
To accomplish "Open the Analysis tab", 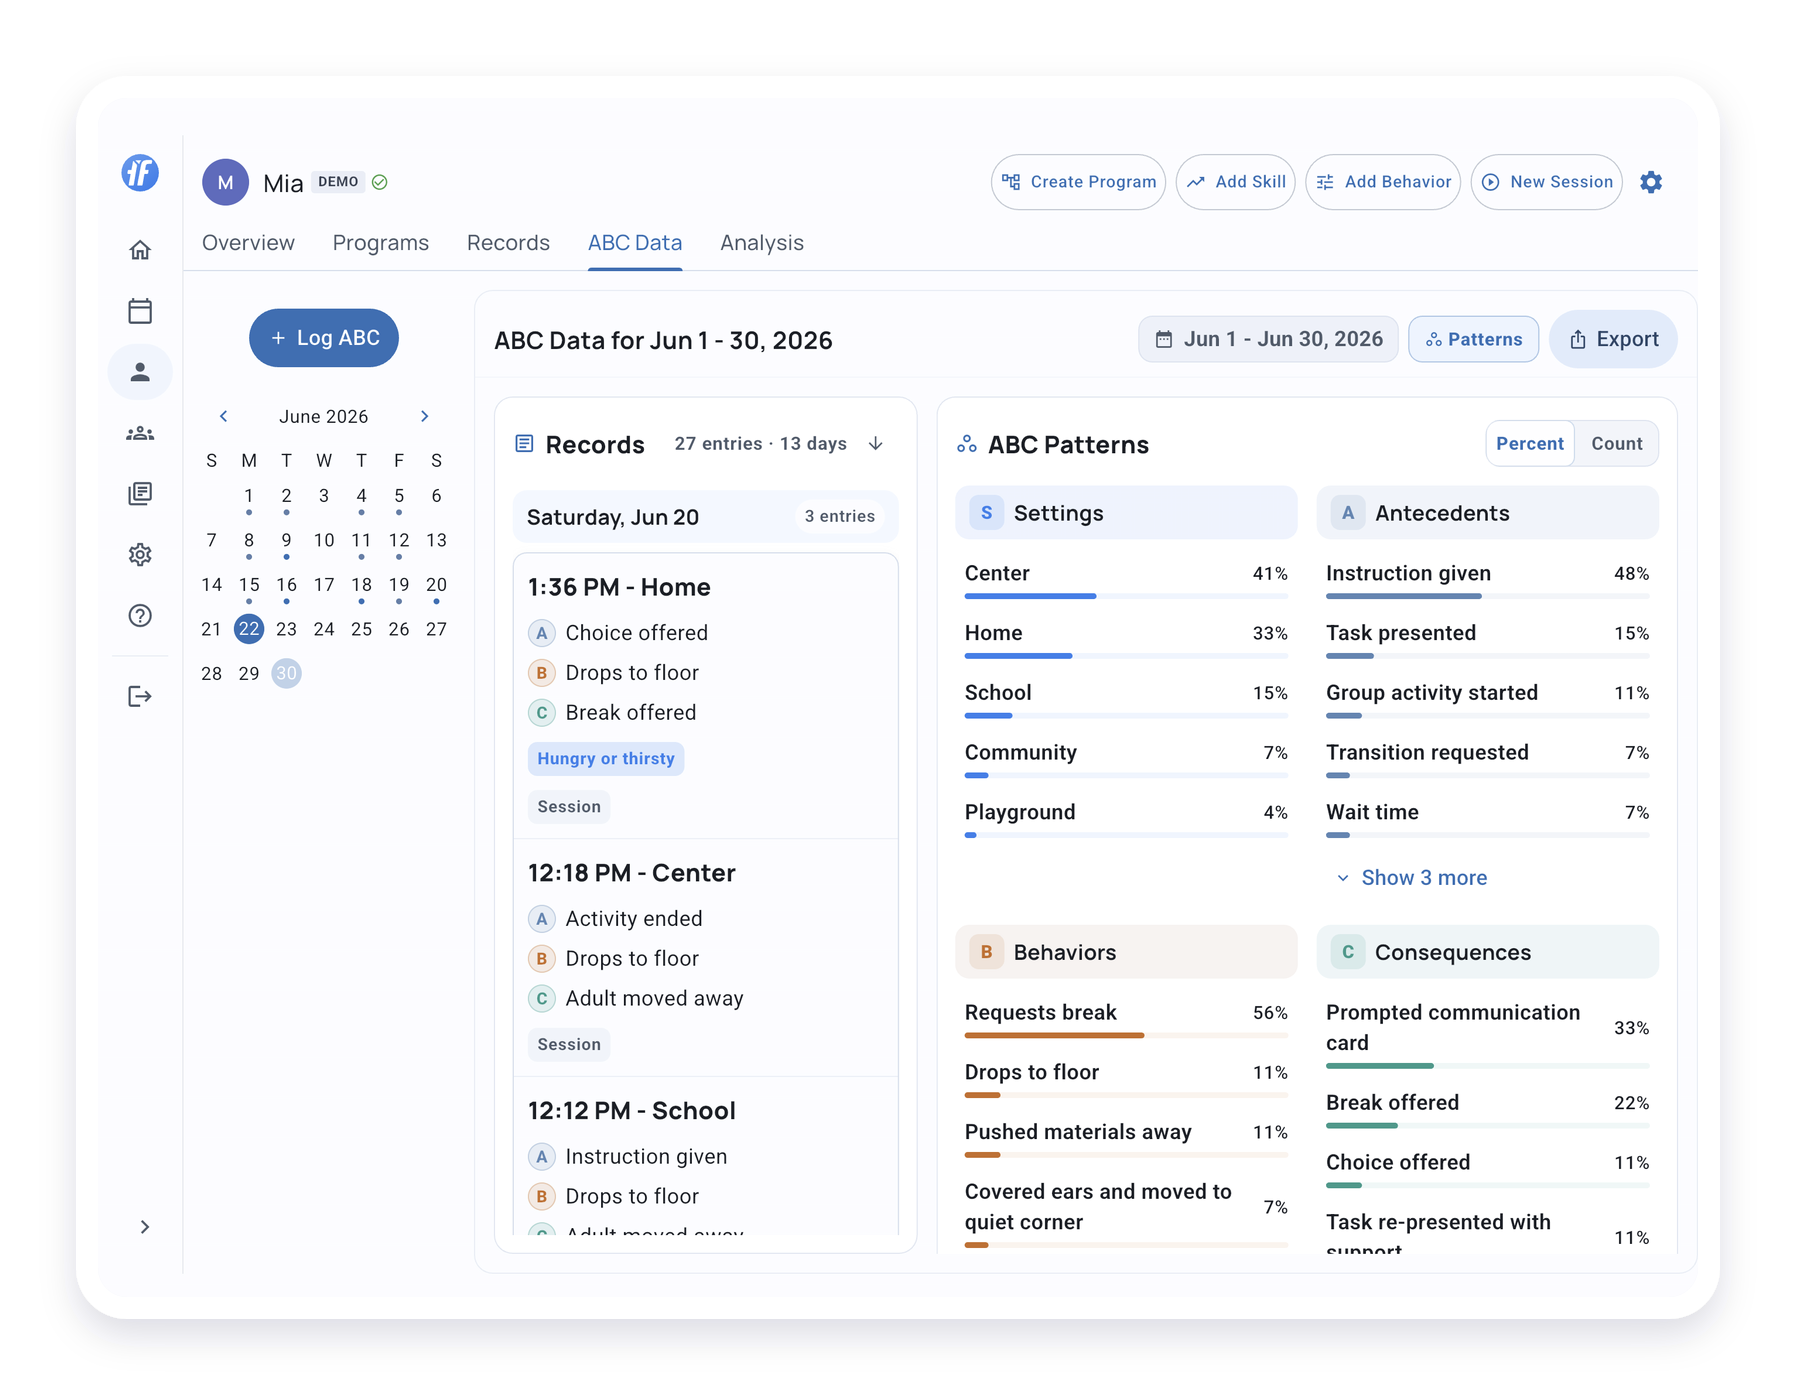I will click(x=762, y=243).
